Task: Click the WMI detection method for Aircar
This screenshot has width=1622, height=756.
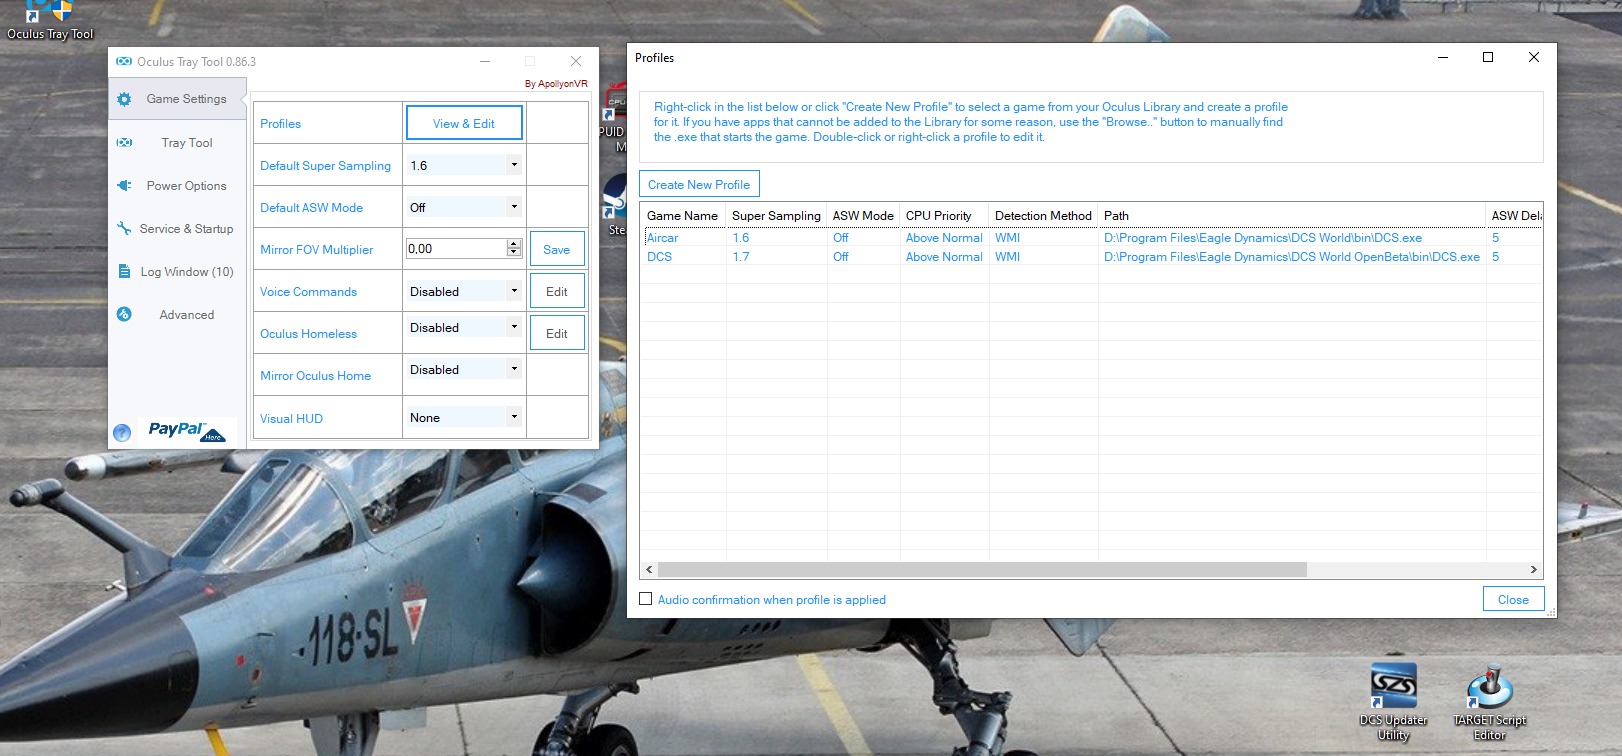Action: tap(1007, 238)
